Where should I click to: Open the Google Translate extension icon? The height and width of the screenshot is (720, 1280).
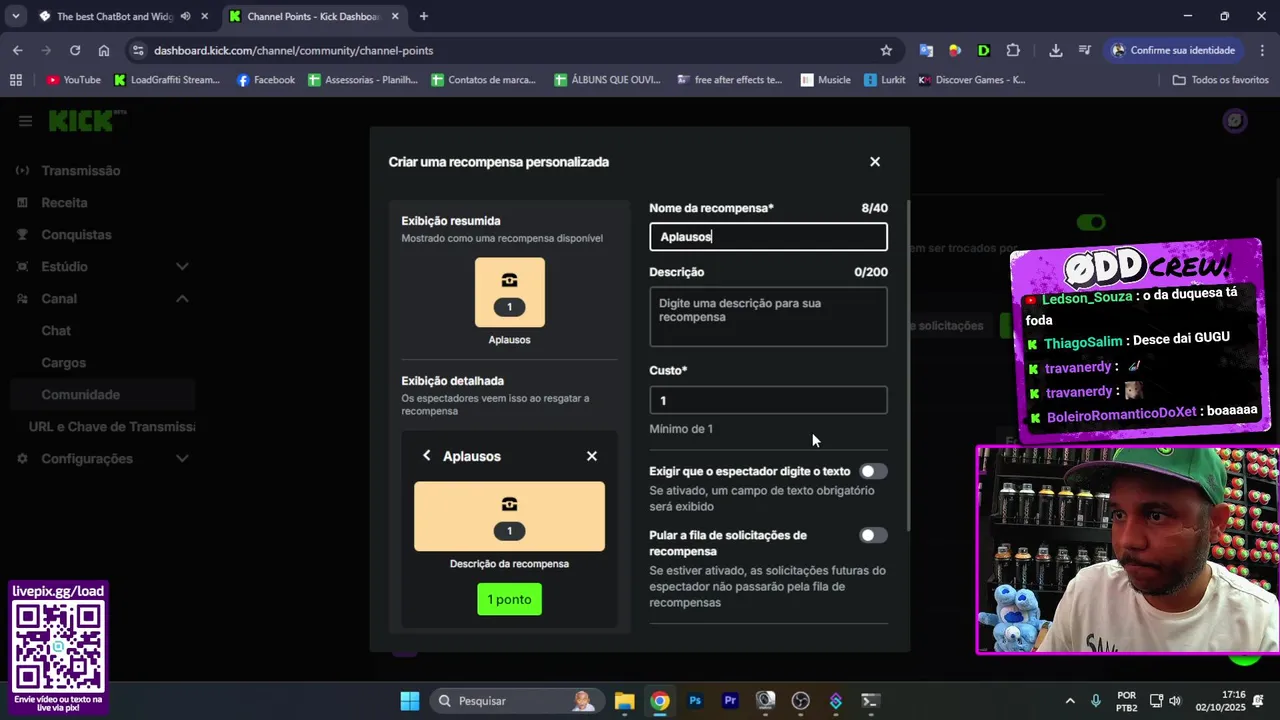click(x=926, y=50)
